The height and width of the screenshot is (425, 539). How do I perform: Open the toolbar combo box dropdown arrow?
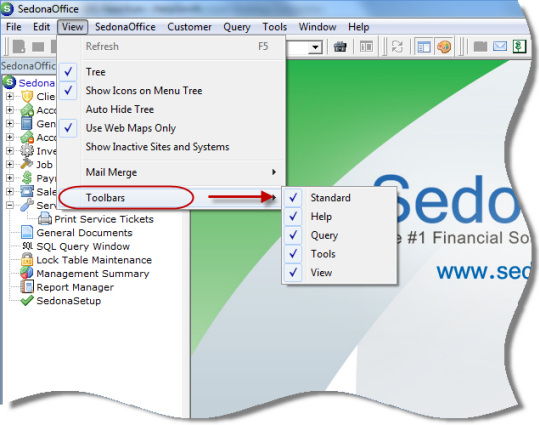pyautogui.click(x=315, y=47)
